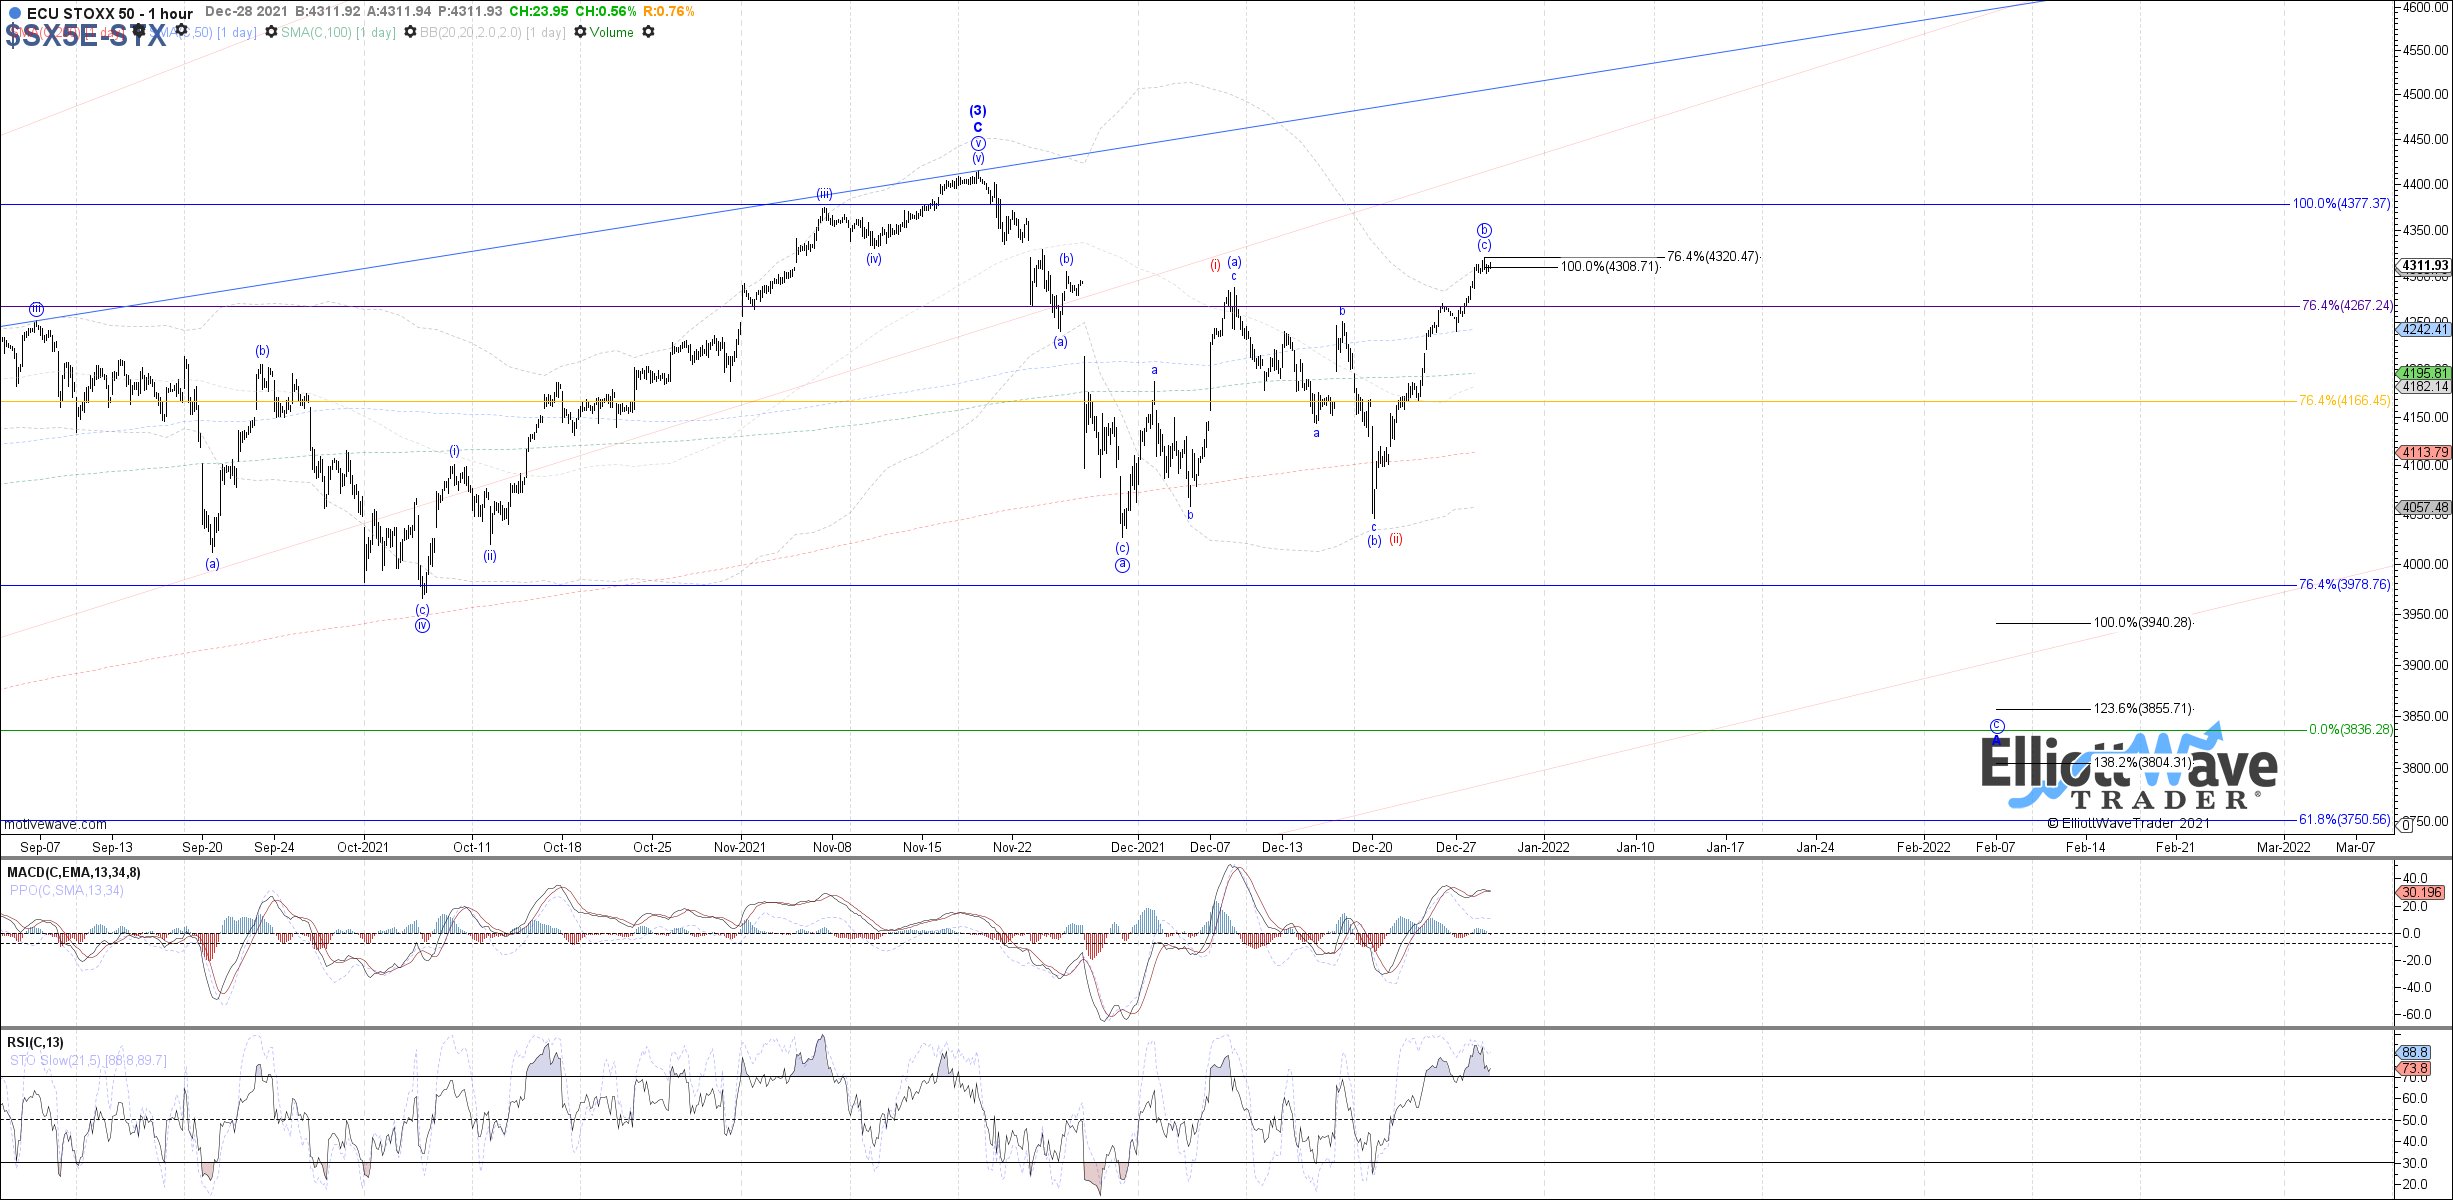Viewport: 2453px width, 1200px height.
Task: Click the 3900.00 price axis level
Action: (2427, 665)
